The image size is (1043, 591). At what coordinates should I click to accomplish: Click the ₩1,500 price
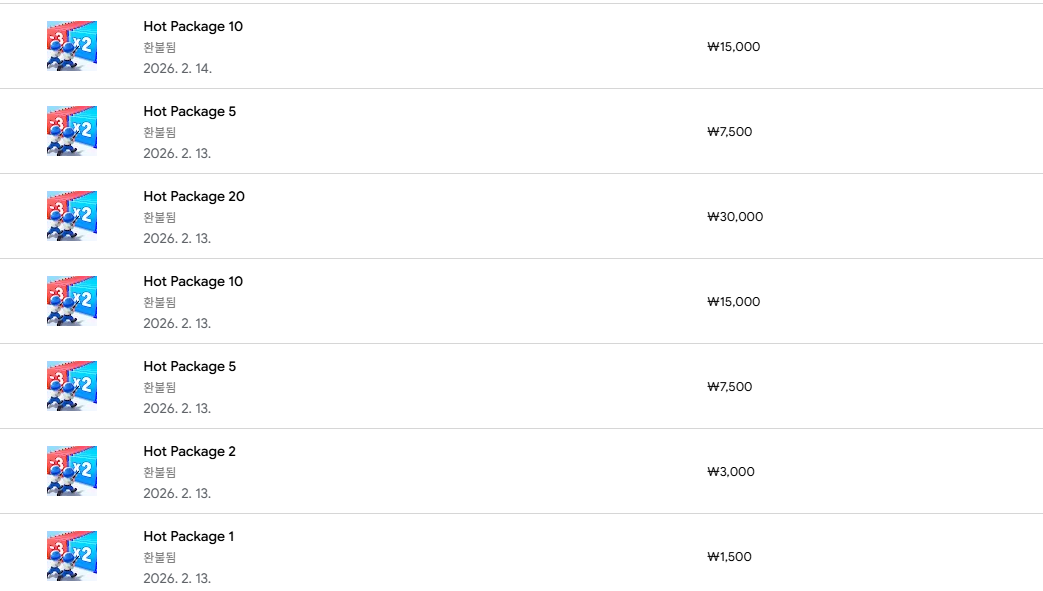(x=729, y=557)
